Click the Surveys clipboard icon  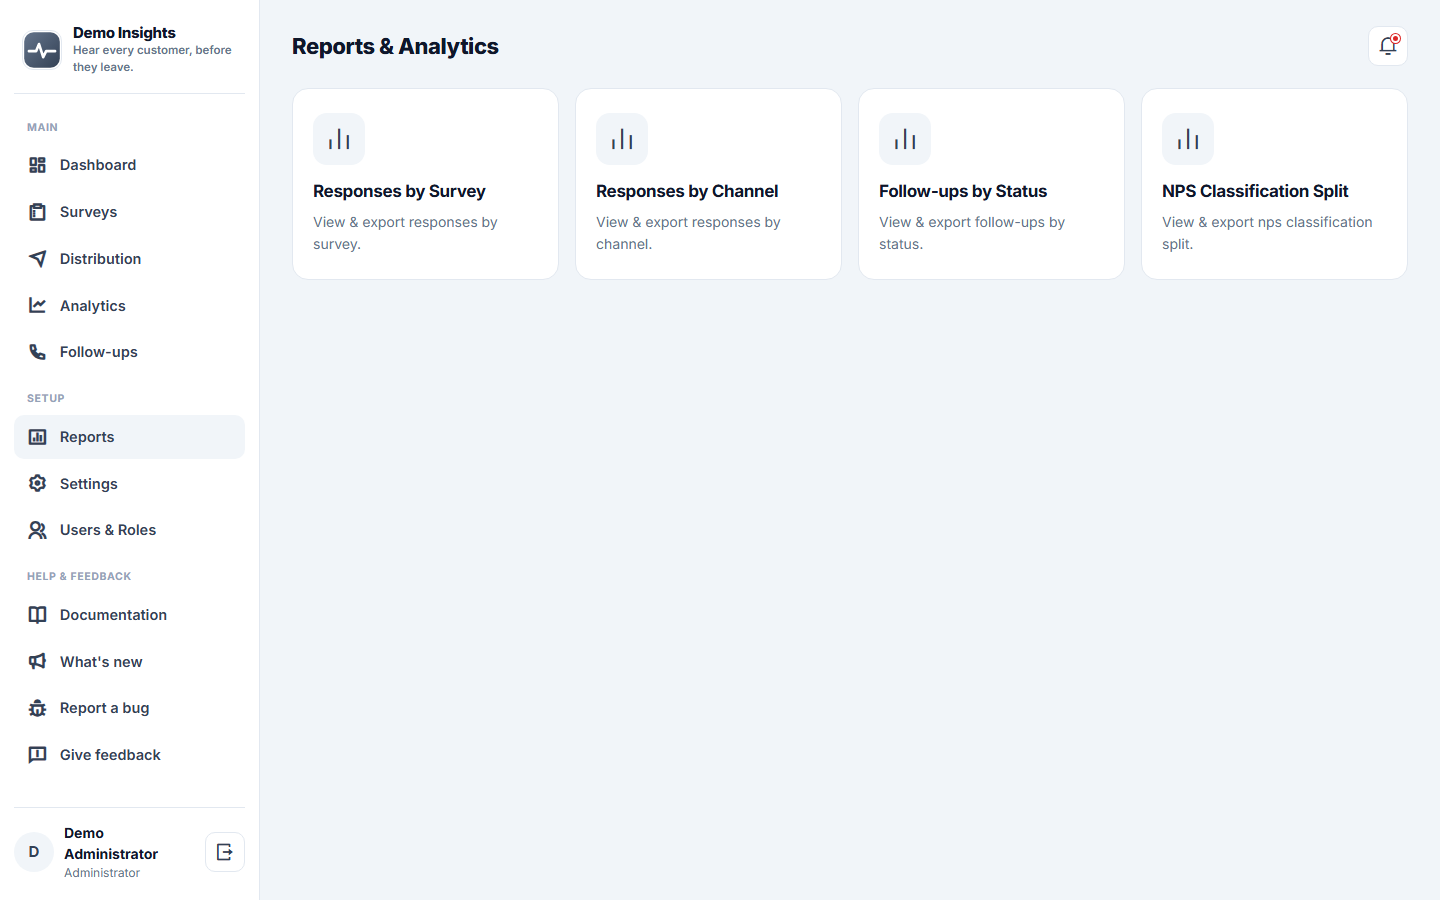[37, 212]
